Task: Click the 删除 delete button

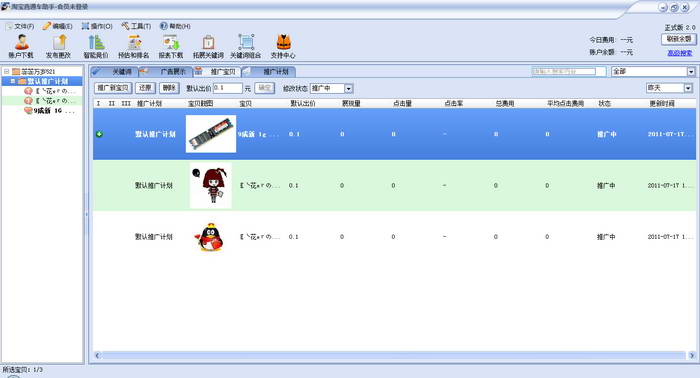Action: coord(169,88)
